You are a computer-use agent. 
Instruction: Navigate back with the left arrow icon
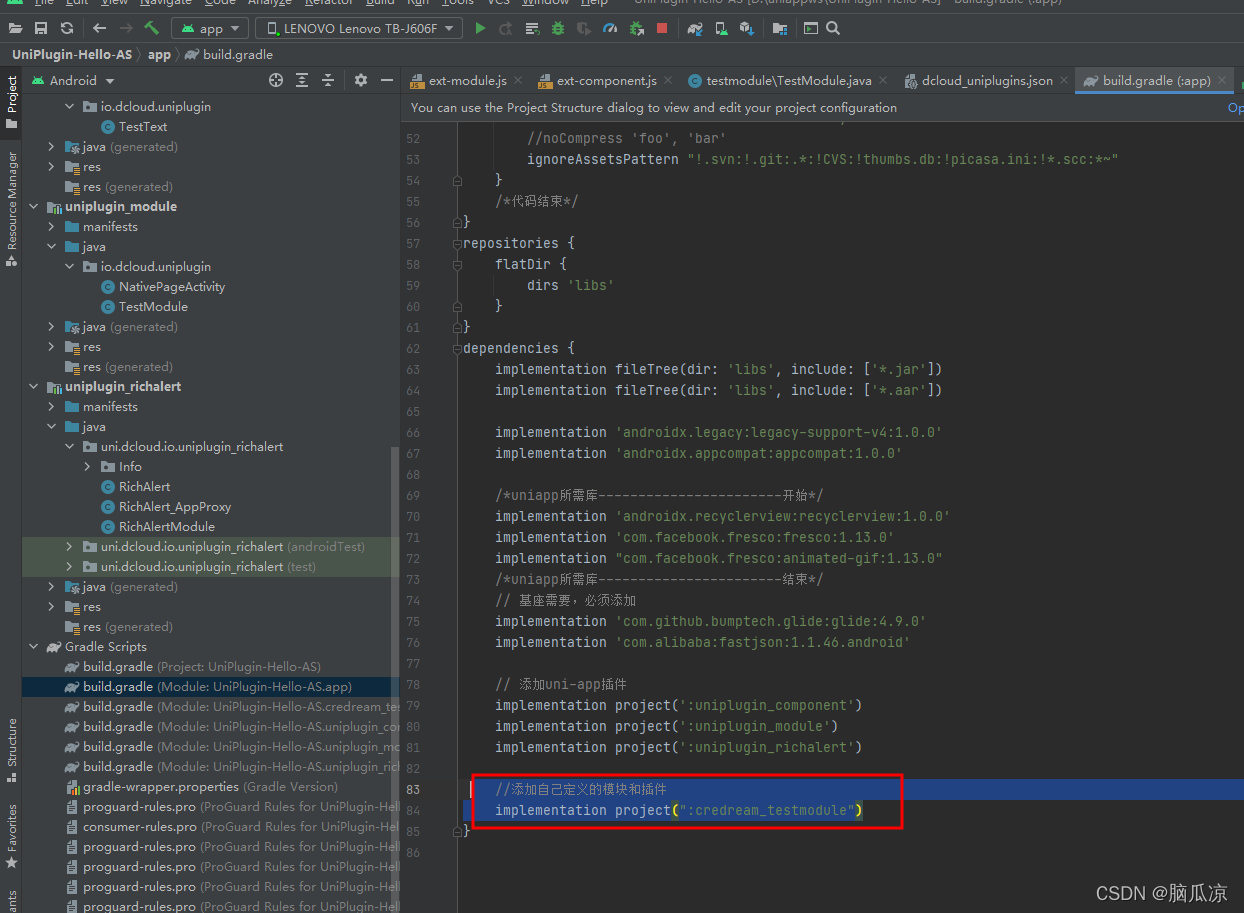coord(99,28)
